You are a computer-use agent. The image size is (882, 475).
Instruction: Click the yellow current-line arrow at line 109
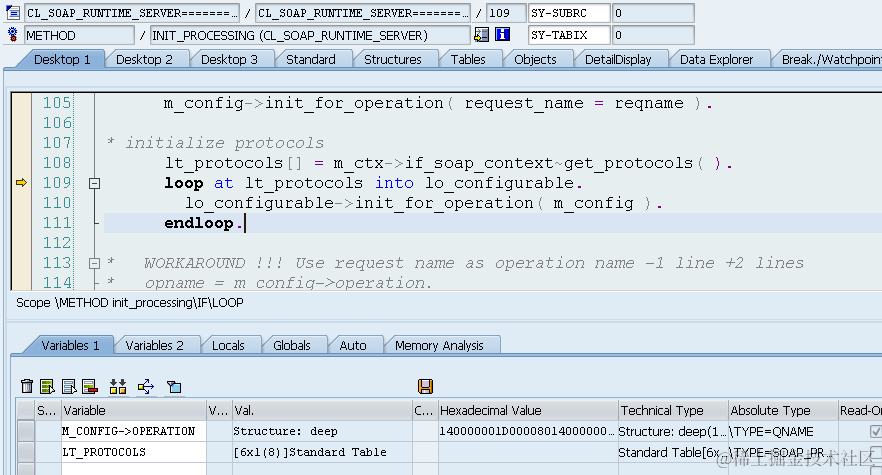pyautogui.click(x=21, y=182)
